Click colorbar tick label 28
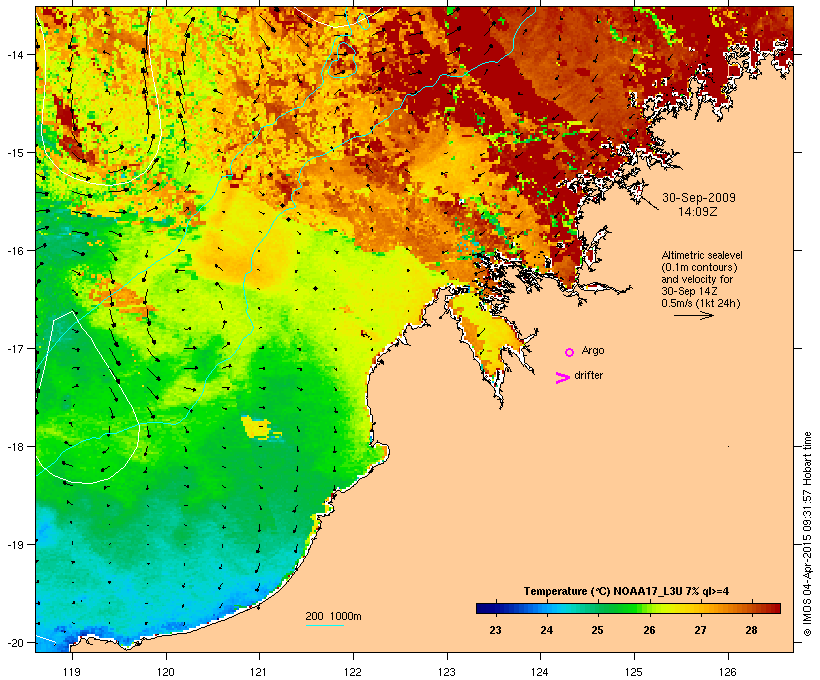This screenshot has width=820, height=680. click(751, 630)
